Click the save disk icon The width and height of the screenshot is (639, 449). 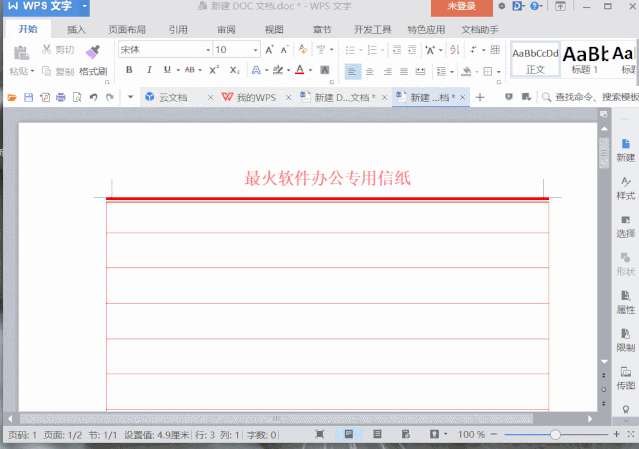(28, 97)
